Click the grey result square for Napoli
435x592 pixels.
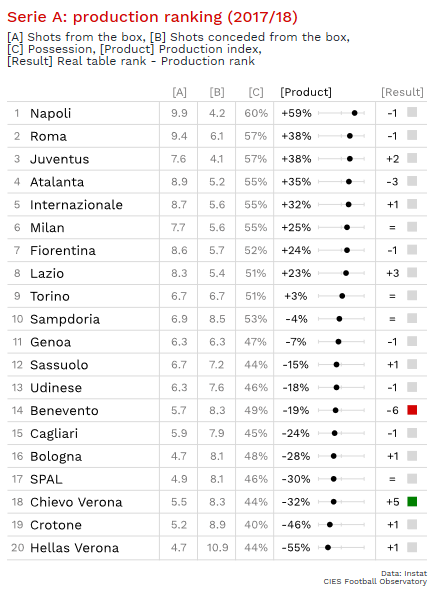coord(412,112)
